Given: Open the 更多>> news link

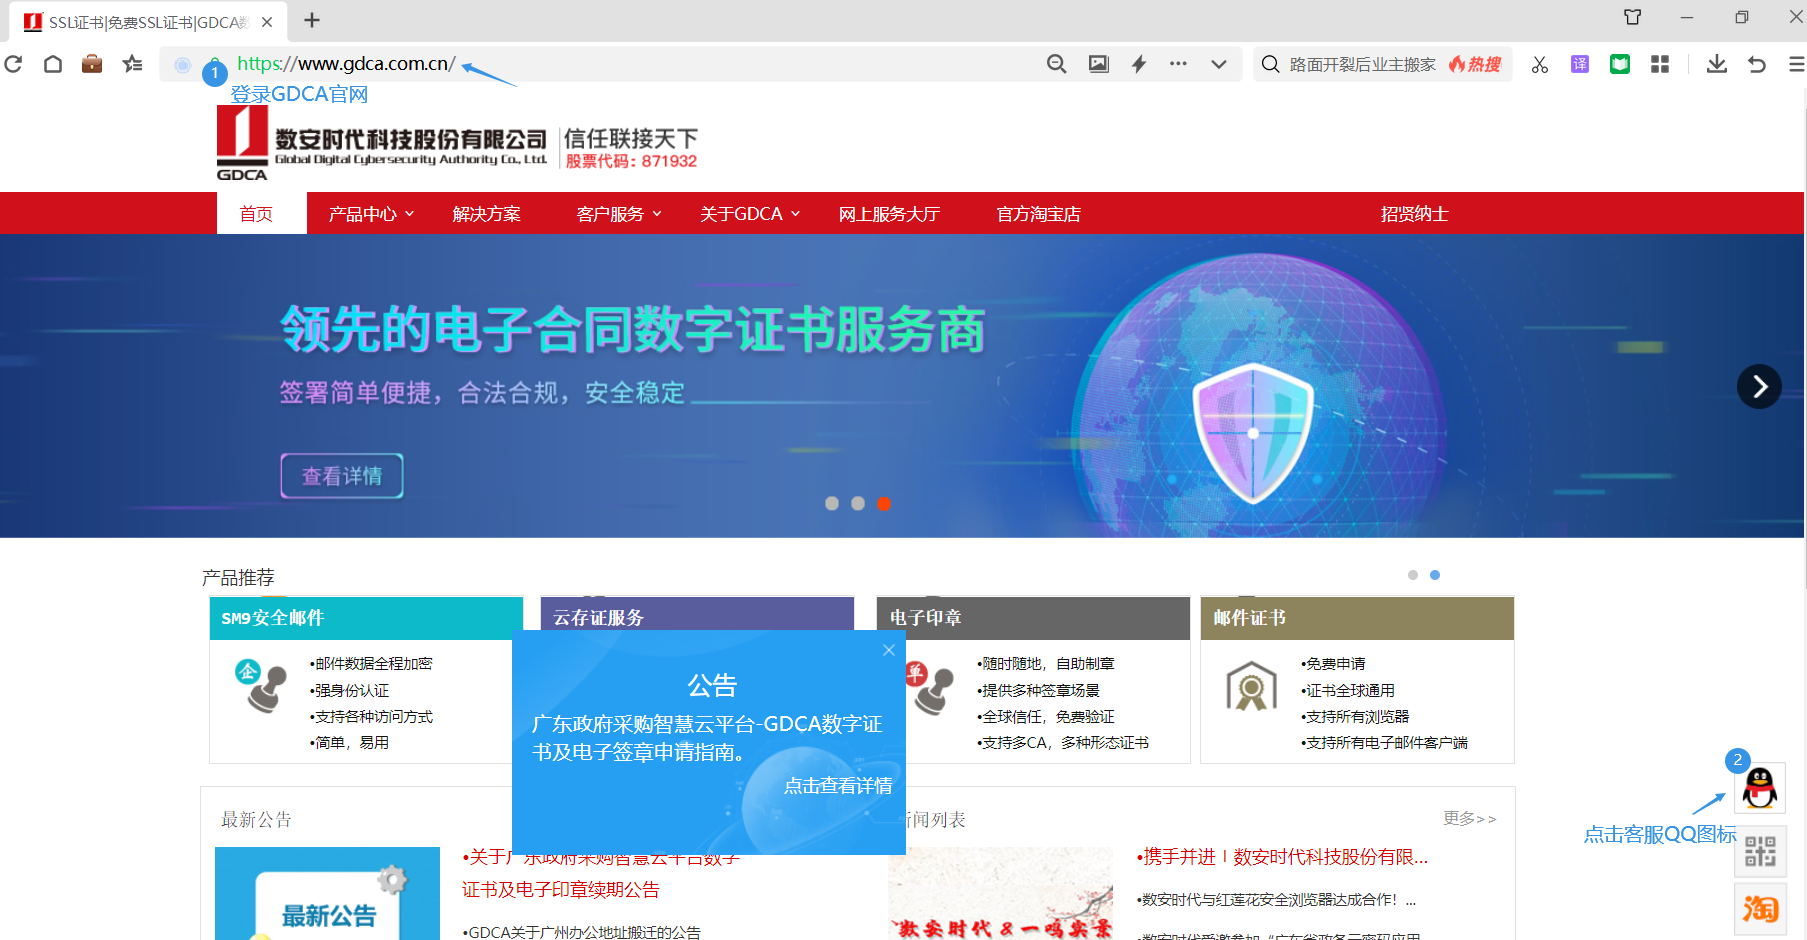Looking at the screenshot, I should [1469, 818].
